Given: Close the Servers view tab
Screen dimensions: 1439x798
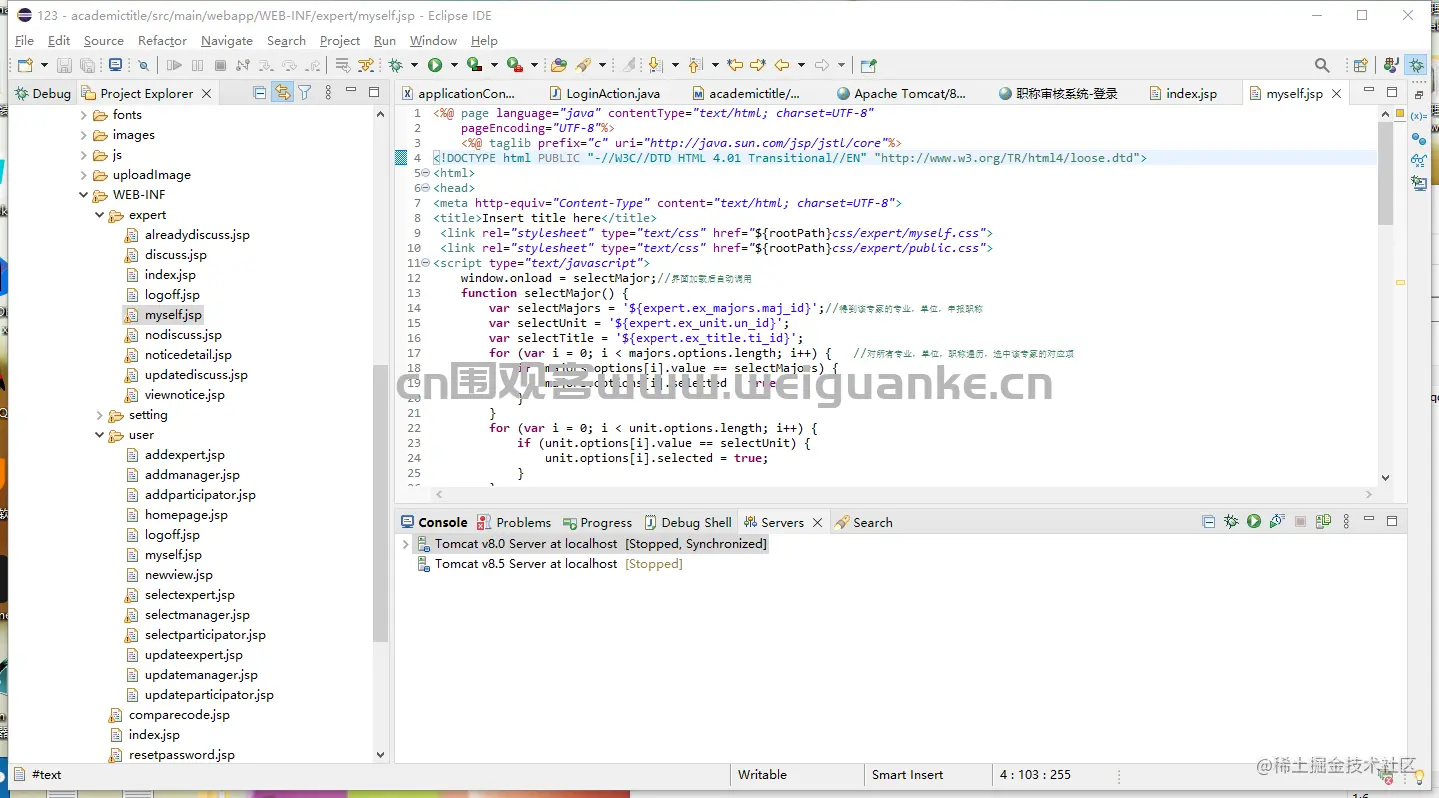Looking at the screenshot, I should click(x=817, y=522).
